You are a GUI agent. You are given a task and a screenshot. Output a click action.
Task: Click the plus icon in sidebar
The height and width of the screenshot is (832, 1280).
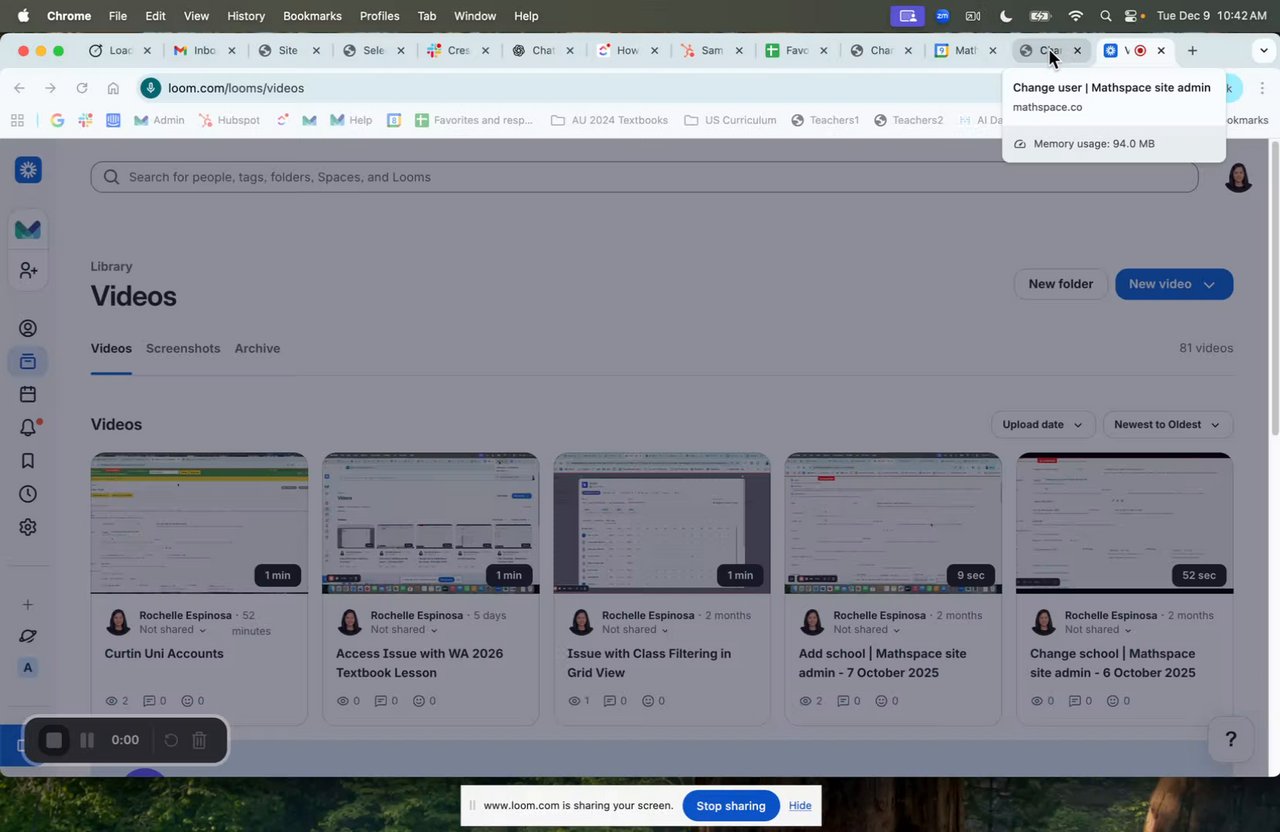(x=28, y=604)
